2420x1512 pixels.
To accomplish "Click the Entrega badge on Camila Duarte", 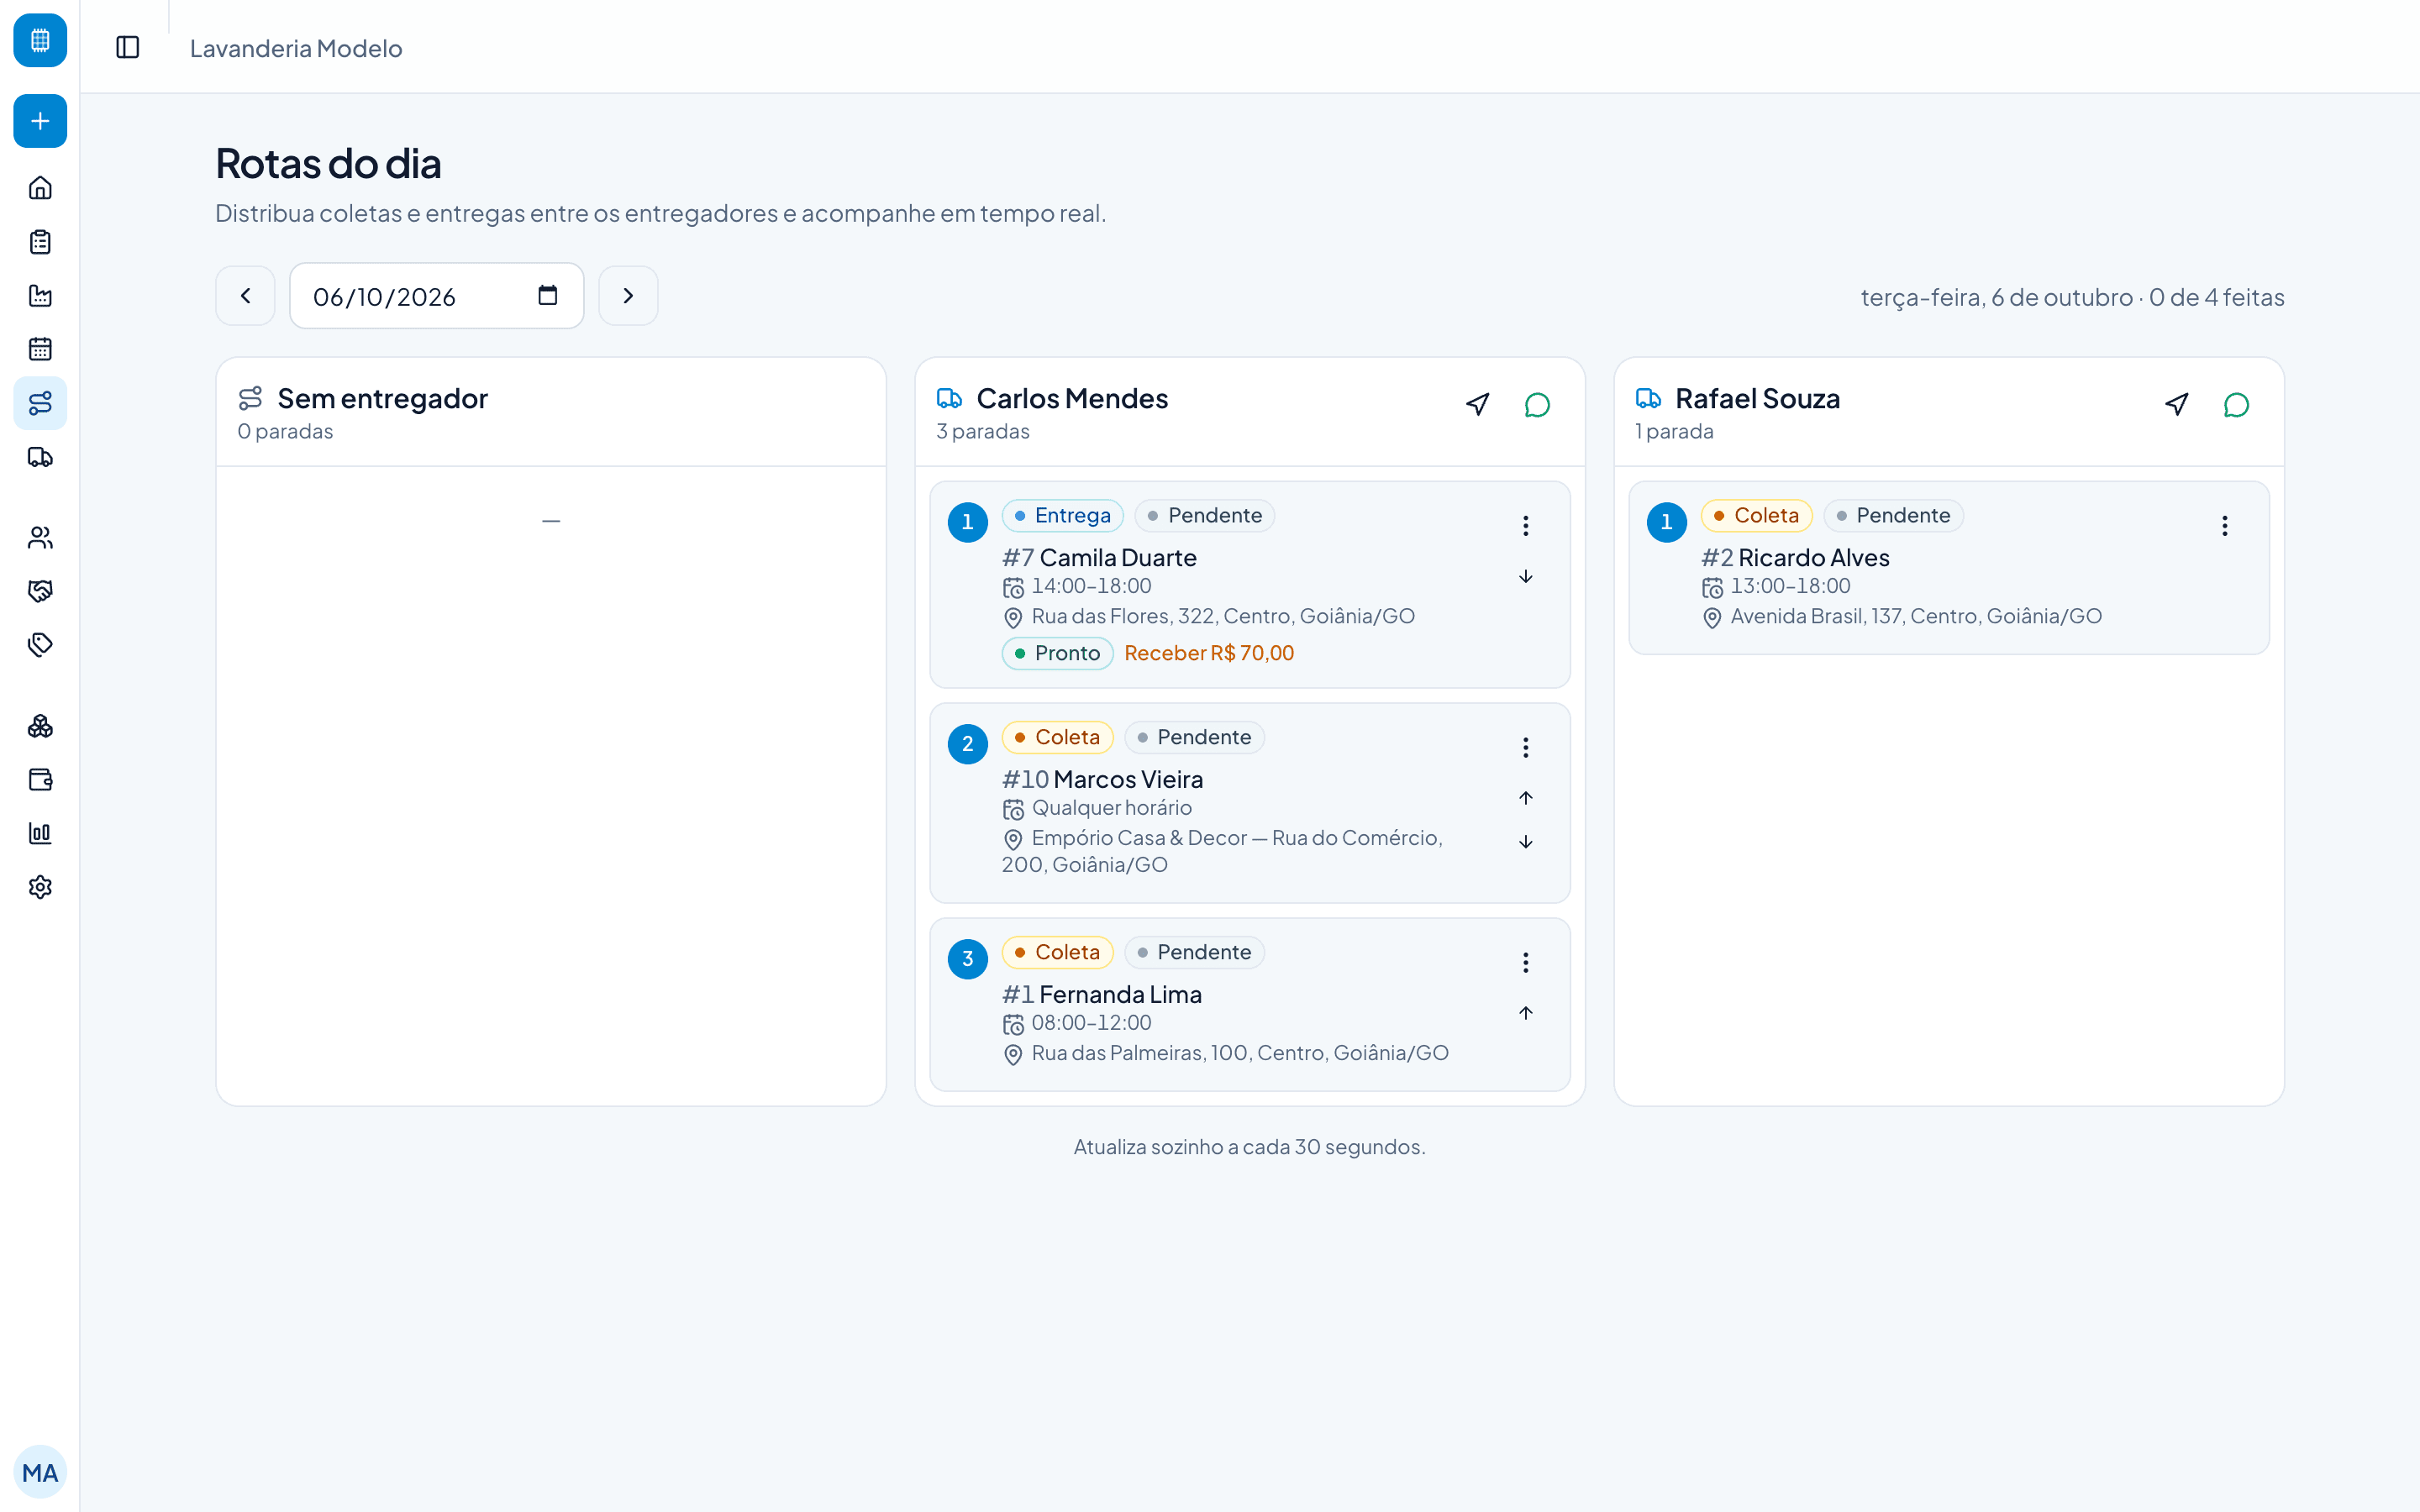I will tap(1063, 515).
